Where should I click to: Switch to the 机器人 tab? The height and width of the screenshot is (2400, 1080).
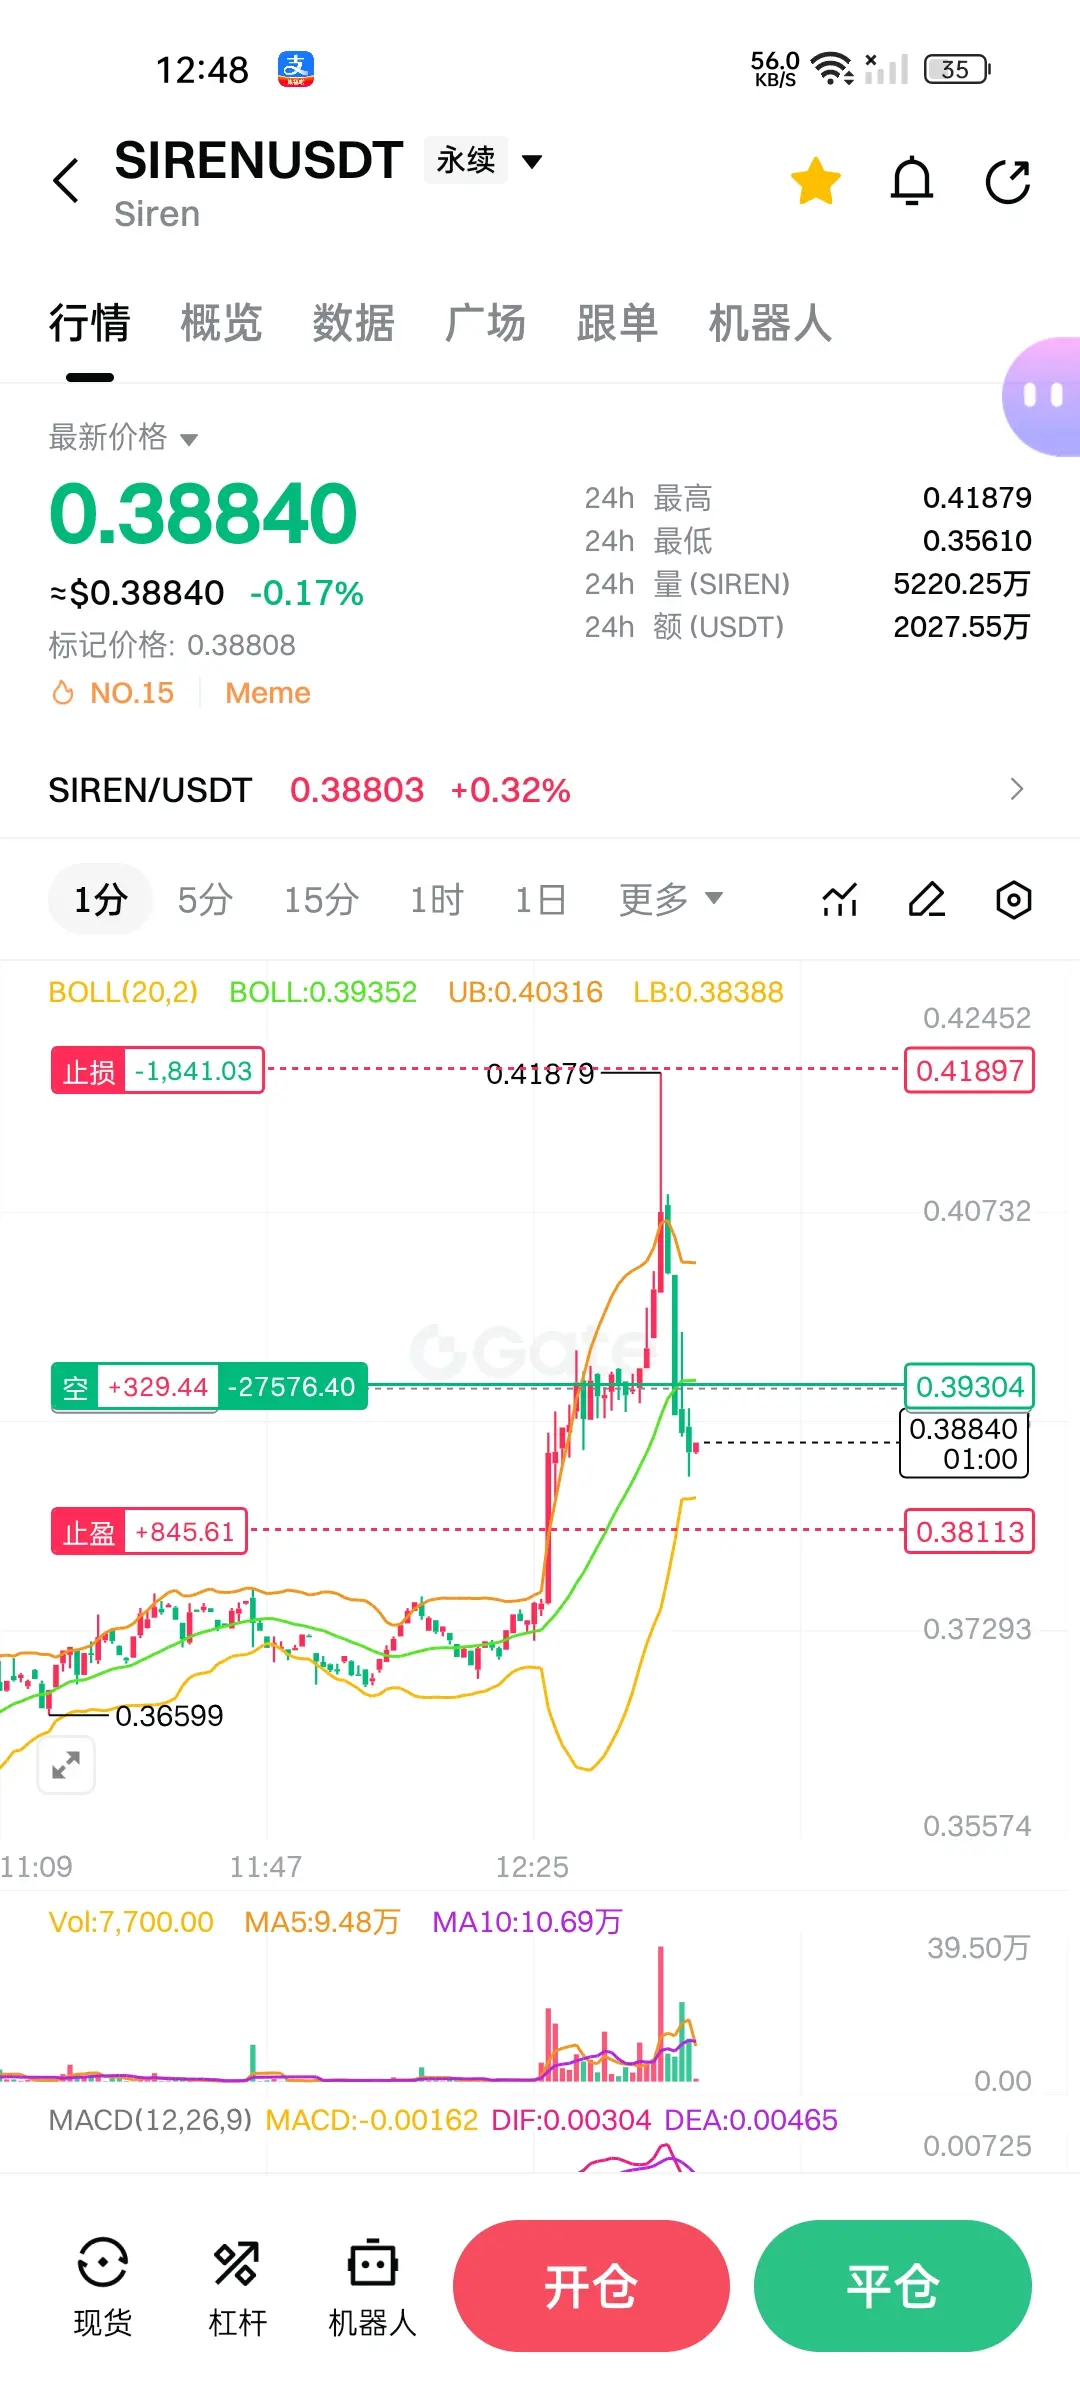pyautogui.click(x=770, y=323)
